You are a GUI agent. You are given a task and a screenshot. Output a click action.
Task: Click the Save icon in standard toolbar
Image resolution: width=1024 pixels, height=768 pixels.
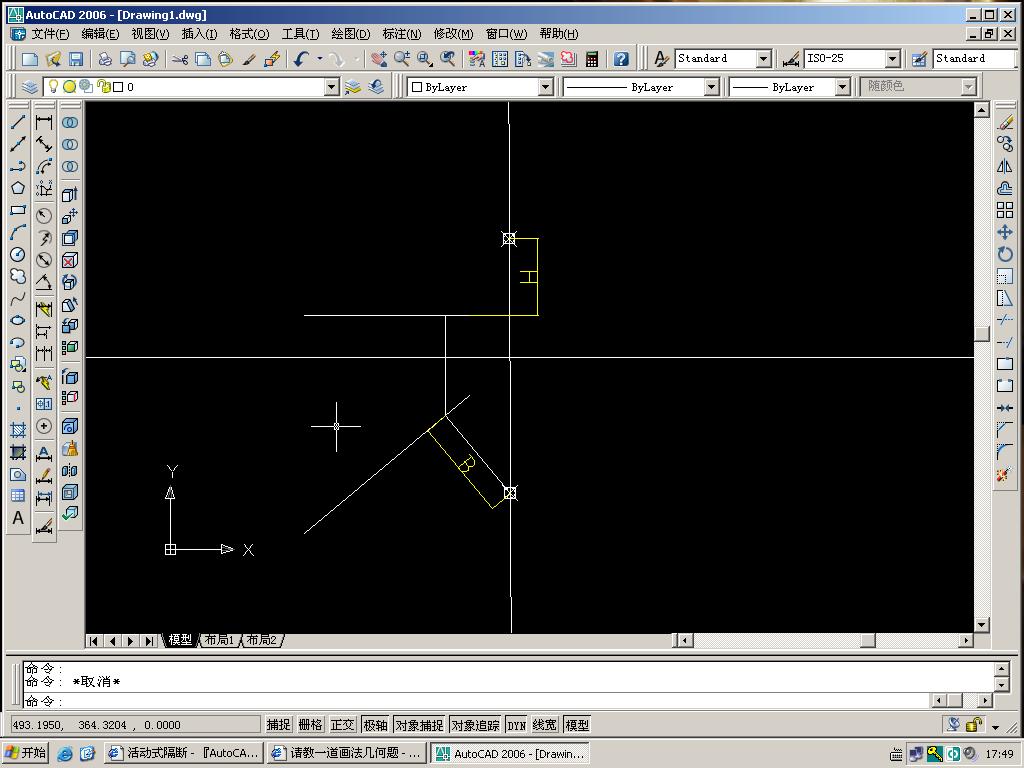(x=76, y=59)
